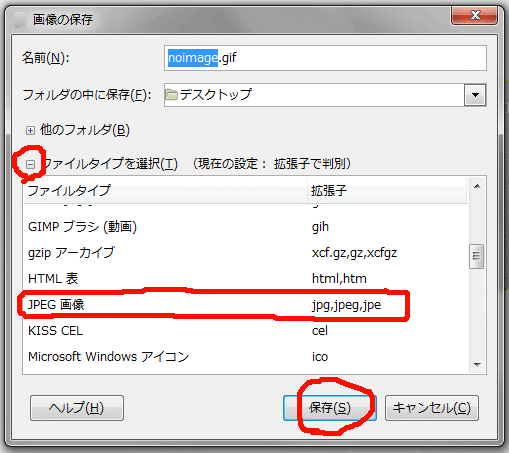Click the ico extension cell
The image size is (509, 453).
click(320, 357)
